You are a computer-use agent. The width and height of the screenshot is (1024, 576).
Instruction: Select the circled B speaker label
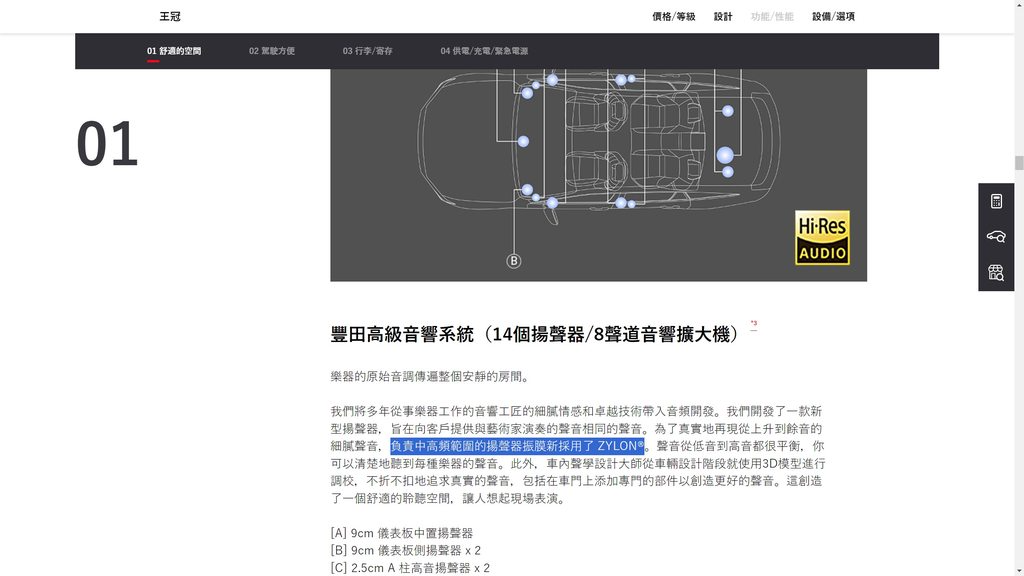click(514, 261)
